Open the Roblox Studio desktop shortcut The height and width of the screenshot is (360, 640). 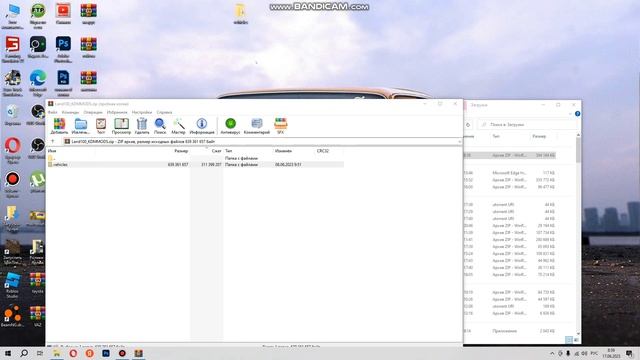[13, 285]
